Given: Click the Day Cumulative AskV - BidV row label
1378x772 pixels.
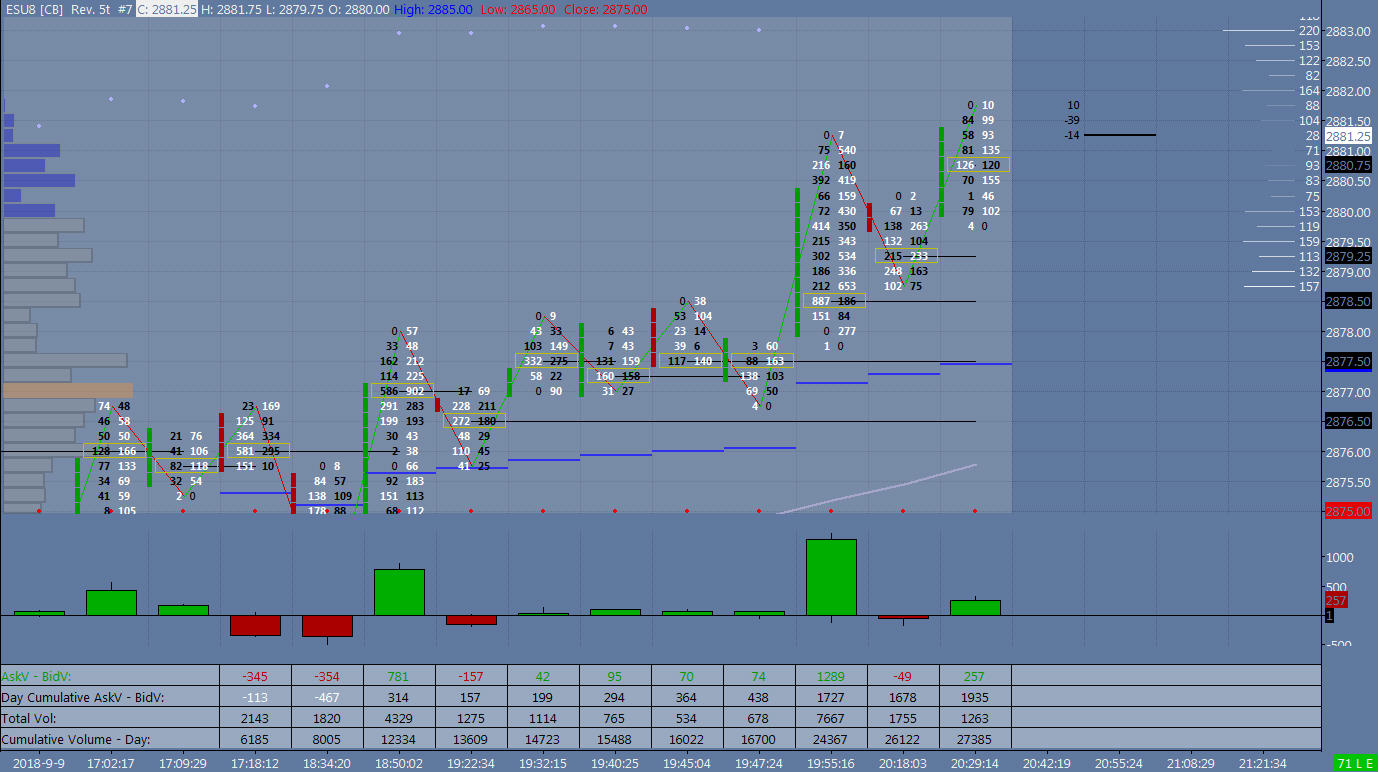Looking at the screenshot, I should tap(83, 697).
